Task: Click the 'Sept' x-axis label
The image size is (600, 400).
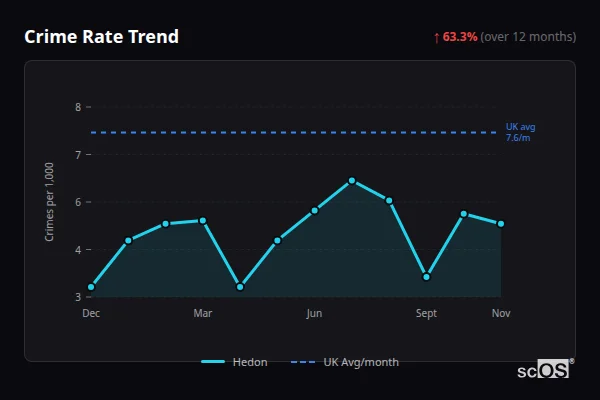Action: click(426, 313)
